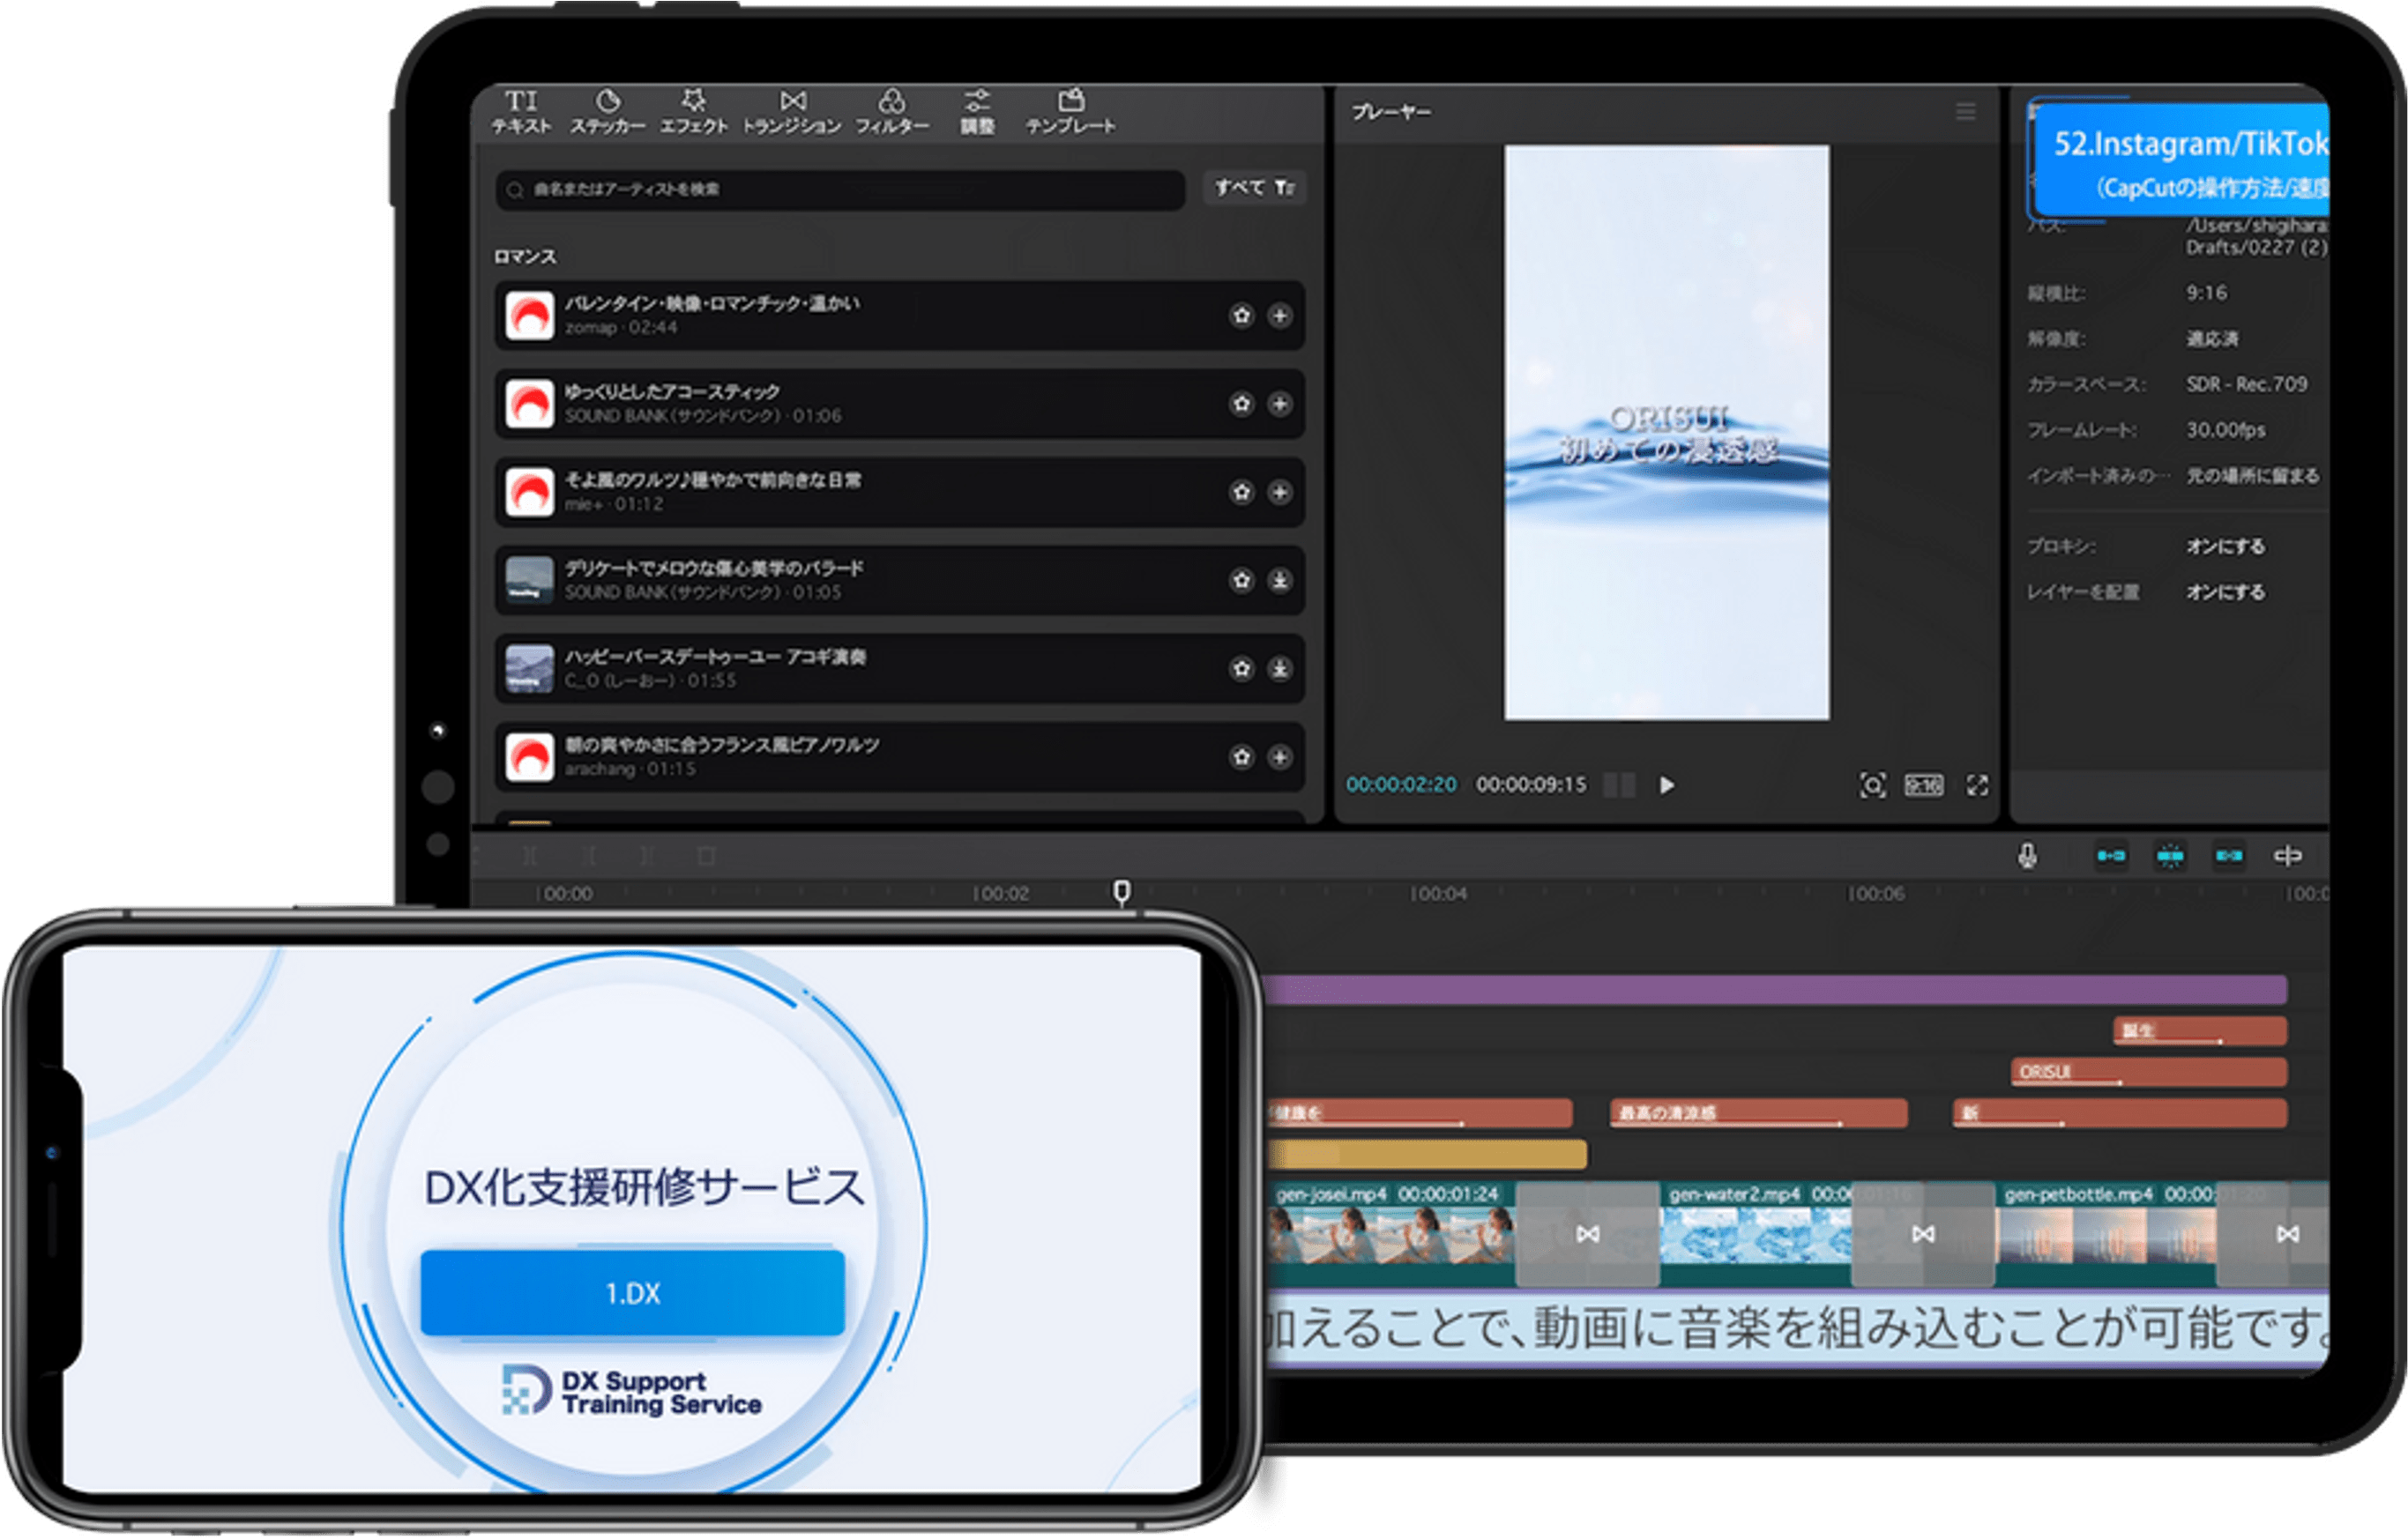Open the すべて filter dropdown
Viewport: 2408px width, 1539px height.
coord(1254,188)
